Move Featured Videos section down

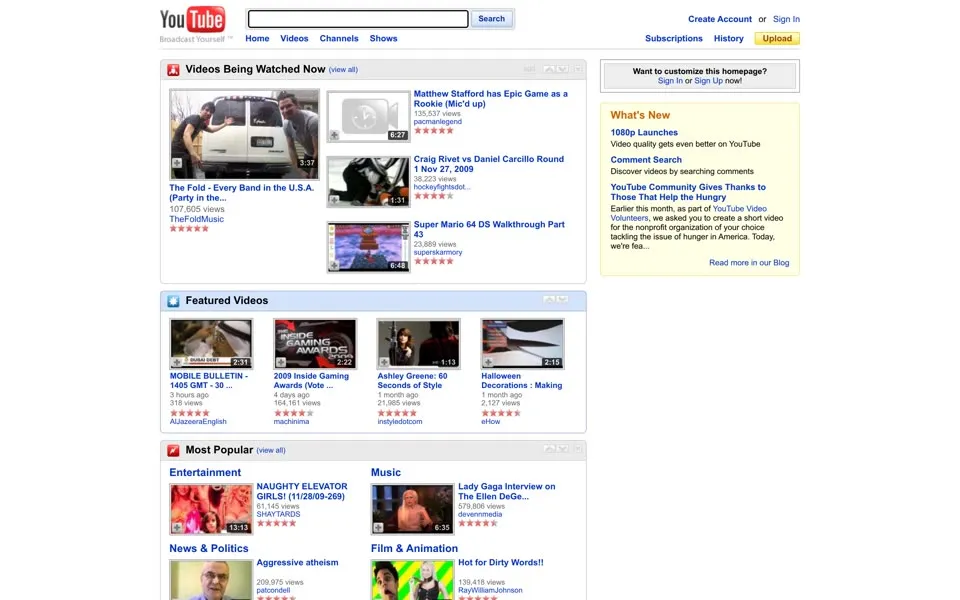(562, 299)
